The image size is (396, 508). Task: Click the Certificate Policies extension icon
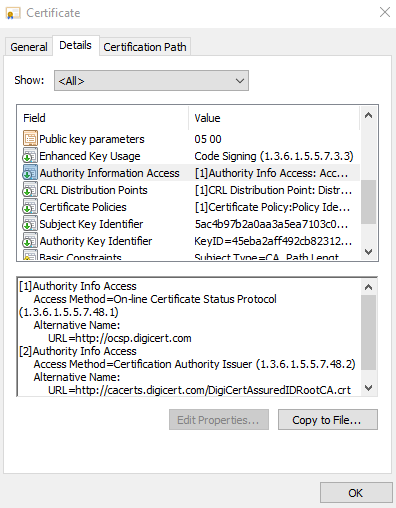click(30, 206)
